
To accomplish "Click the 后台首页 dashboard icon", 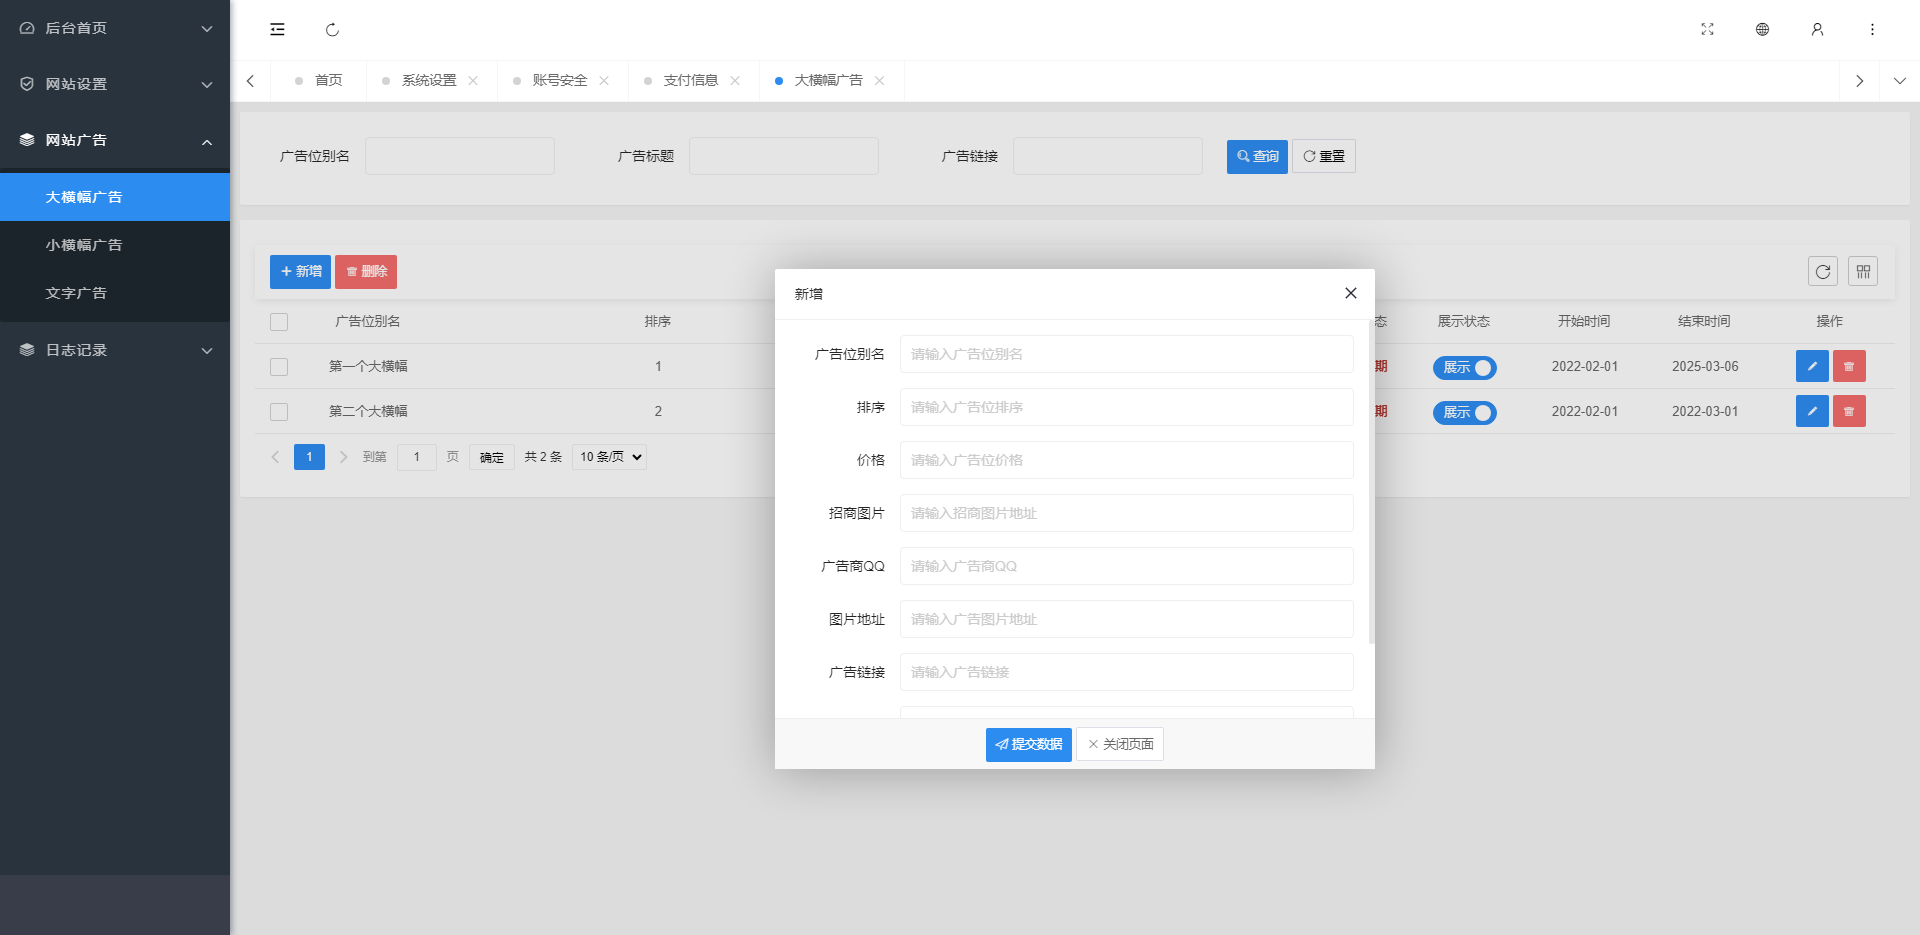I will 27,28.
